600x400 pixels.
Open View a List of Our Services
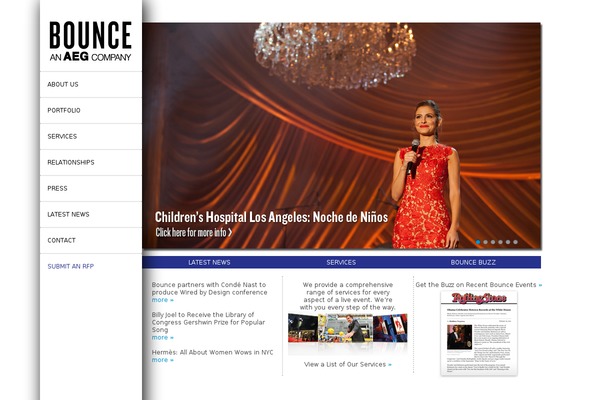(x=348, y=364)
